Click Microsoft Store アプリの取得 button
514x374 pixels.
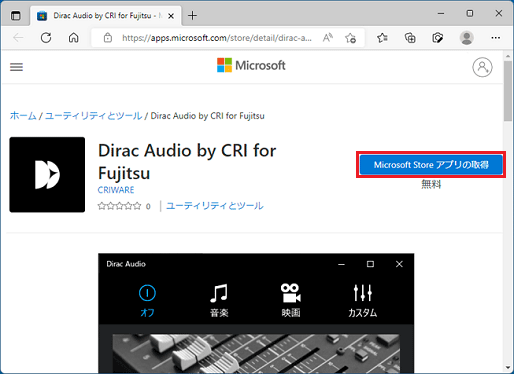click(x=431, y=165)
